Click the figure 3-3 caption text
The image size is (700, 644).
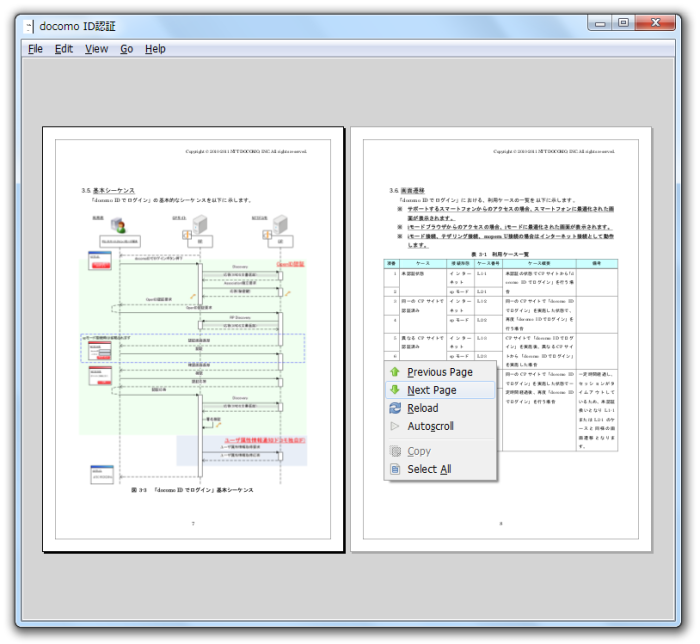coord(192,490)
